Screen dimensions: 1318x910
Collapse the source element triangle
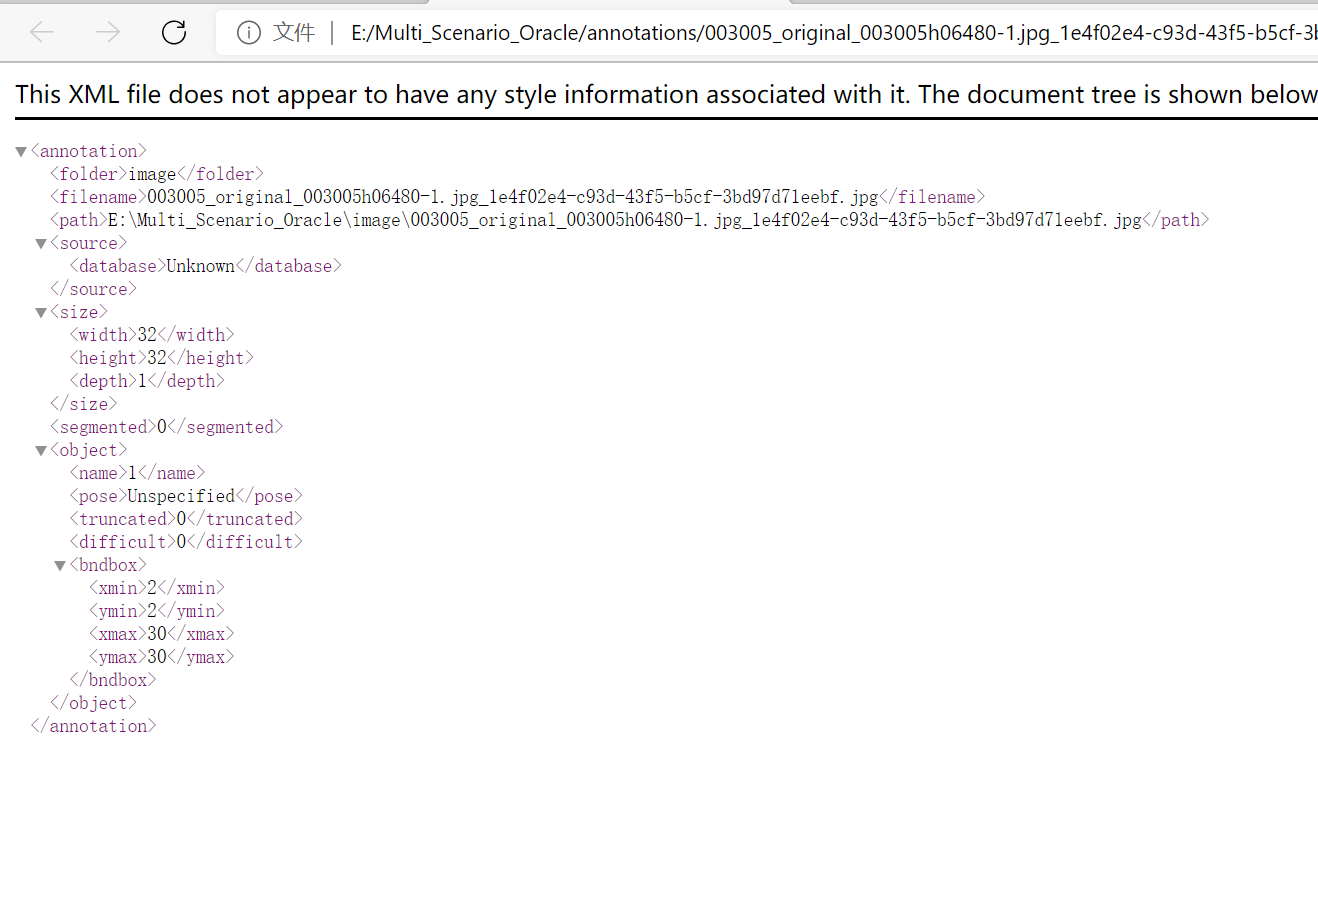[41, 243]
